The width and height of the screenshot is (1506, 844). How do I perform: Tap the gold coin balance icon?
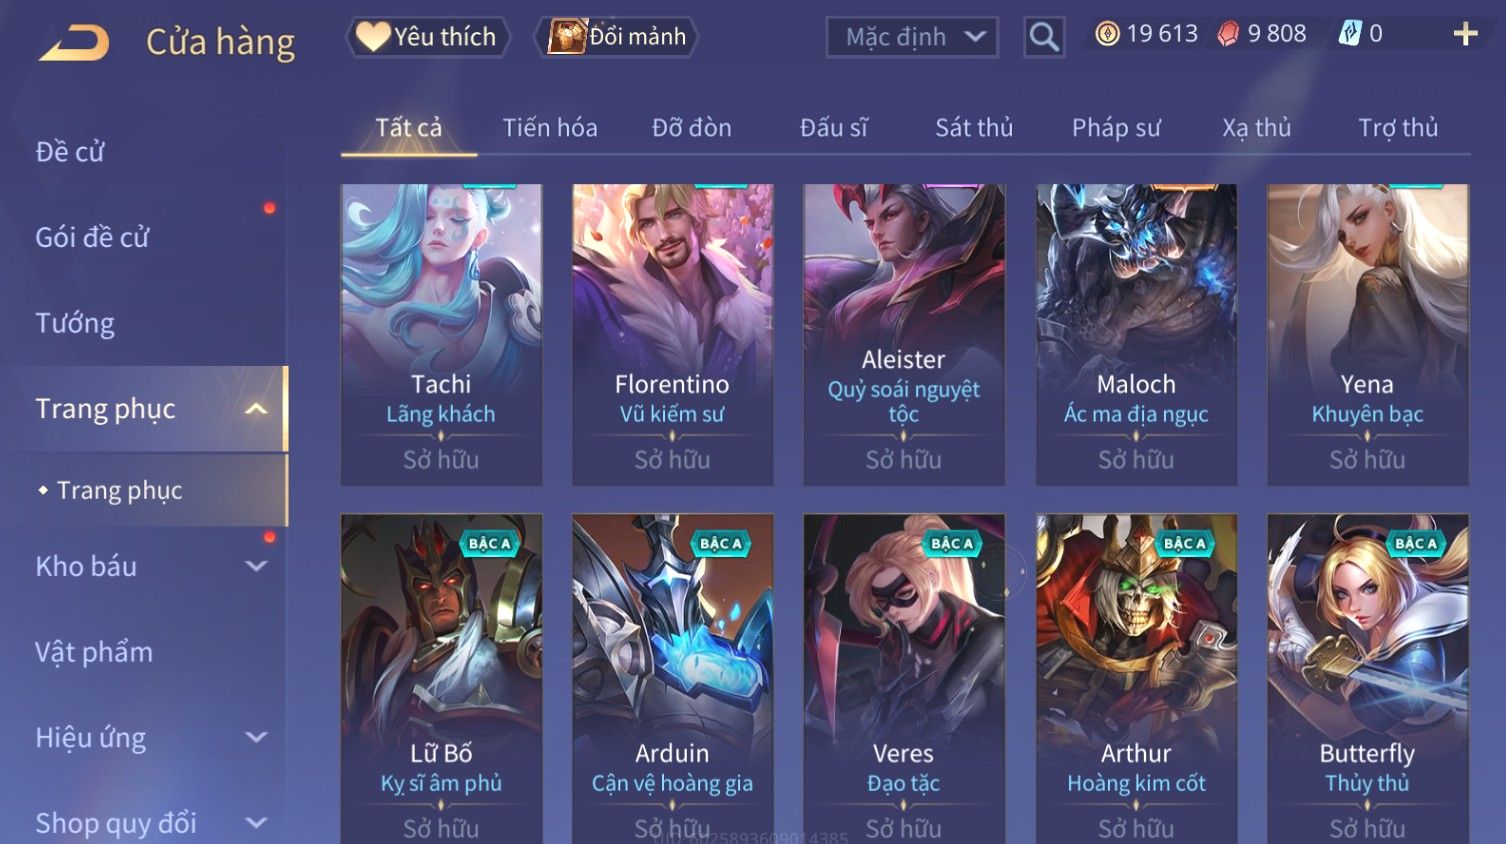click(1107, 34)
